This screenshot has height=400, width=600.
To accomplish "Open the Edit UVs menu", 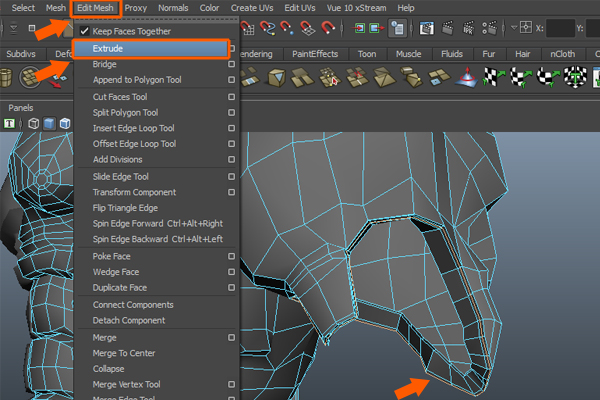I will (x=301, y=8).
